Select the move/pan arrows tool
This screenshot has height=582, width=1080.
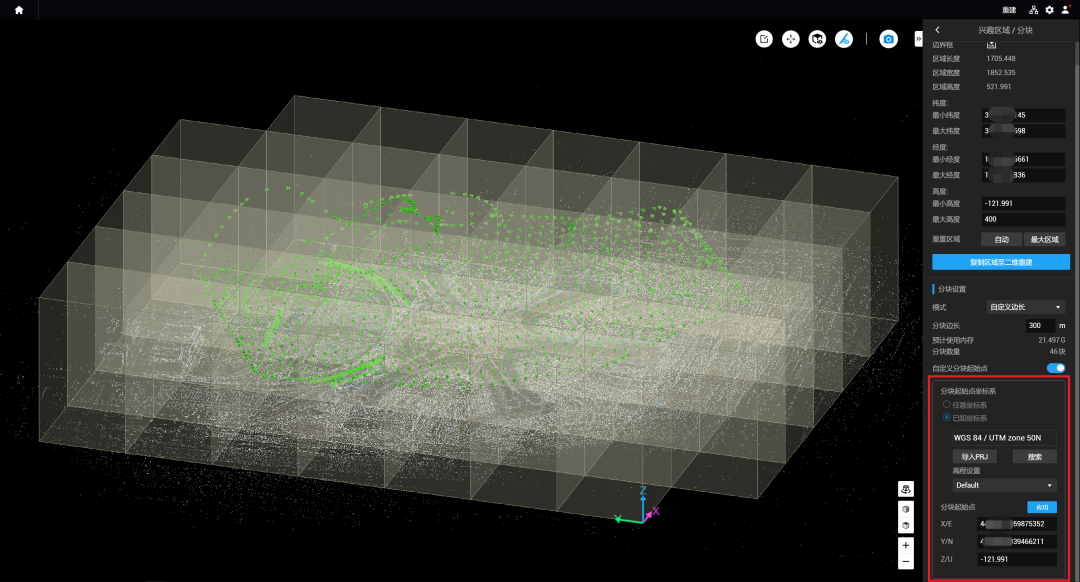[791, 39]
